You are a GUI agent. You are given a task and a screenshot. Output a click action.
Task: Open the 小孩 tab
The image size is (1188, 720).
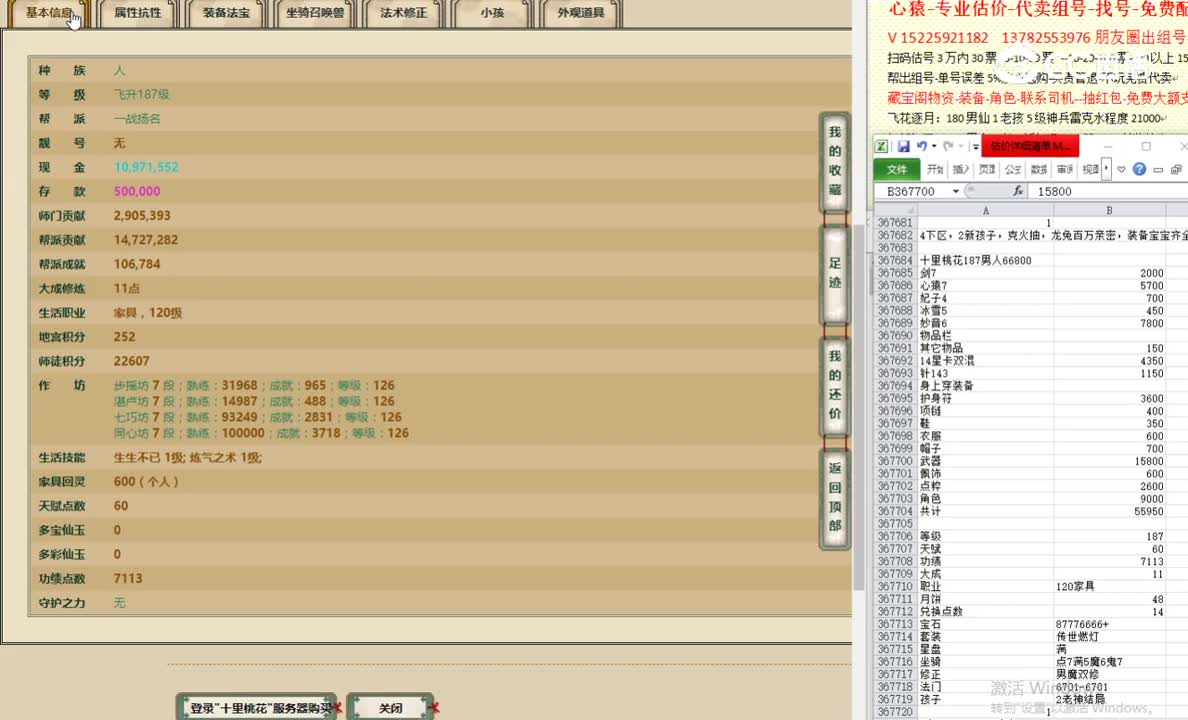coord(490,14)
